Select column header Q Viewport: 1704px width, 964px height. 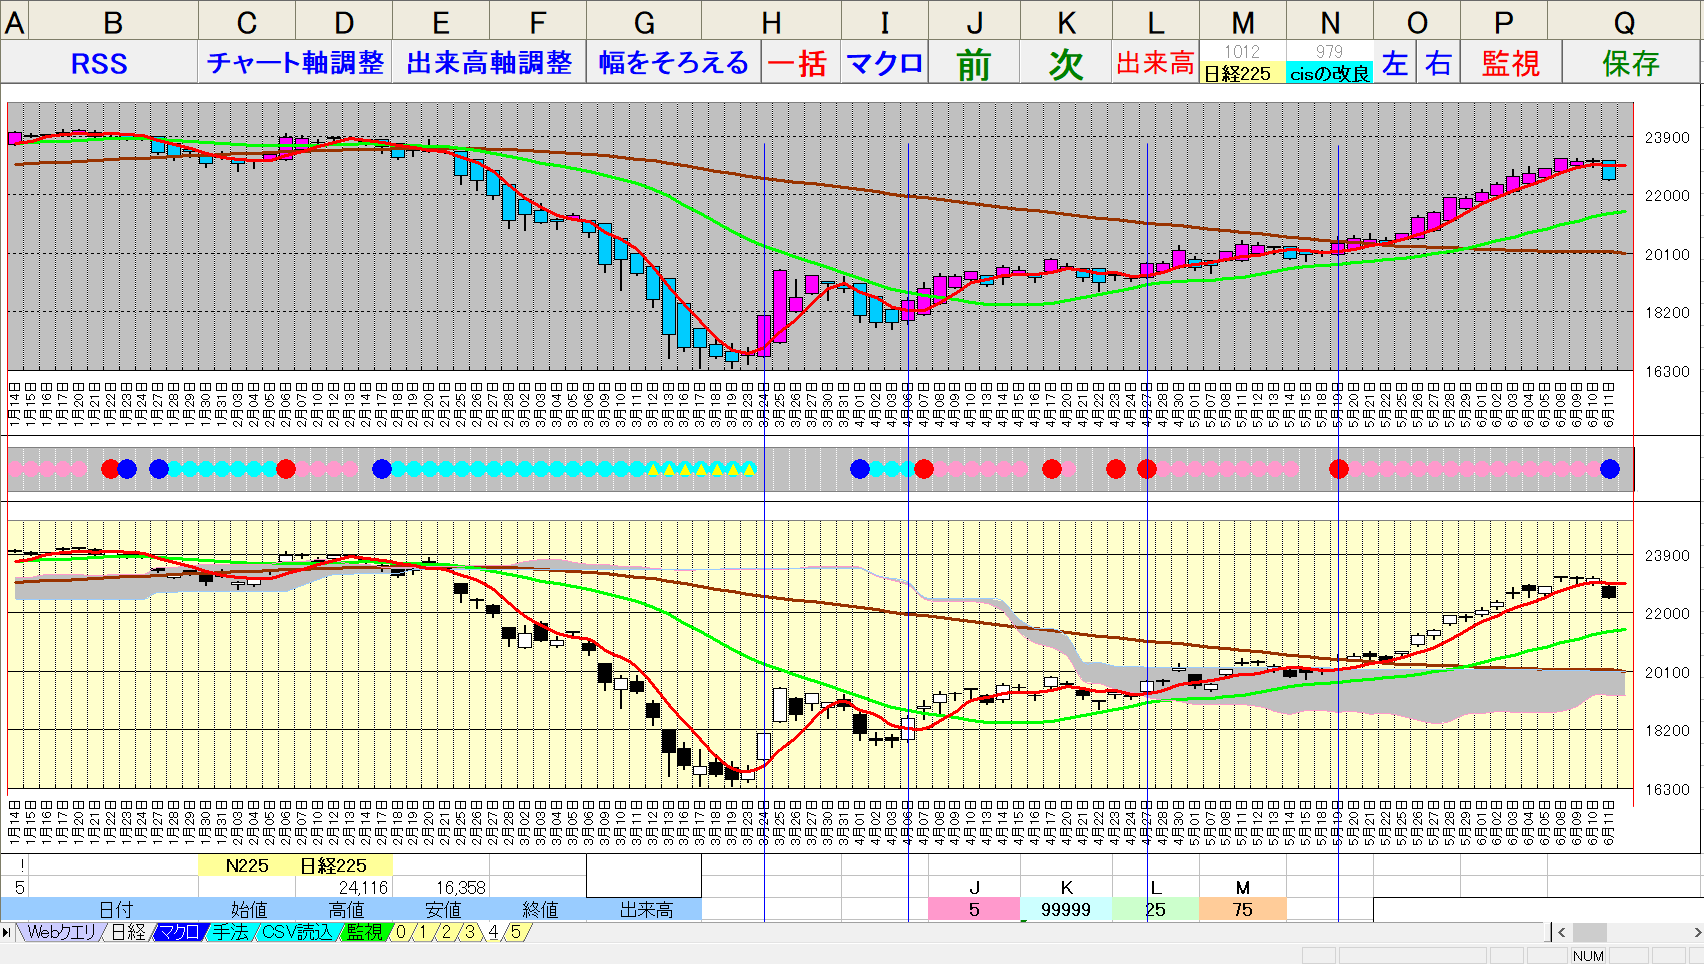click(x=1625, y=21)
